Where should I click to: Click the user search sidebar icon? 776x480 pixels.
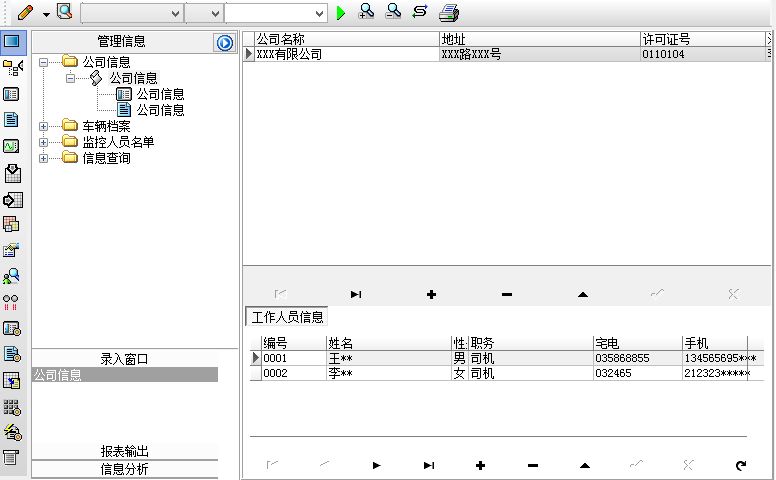click(x=11, y=276)
